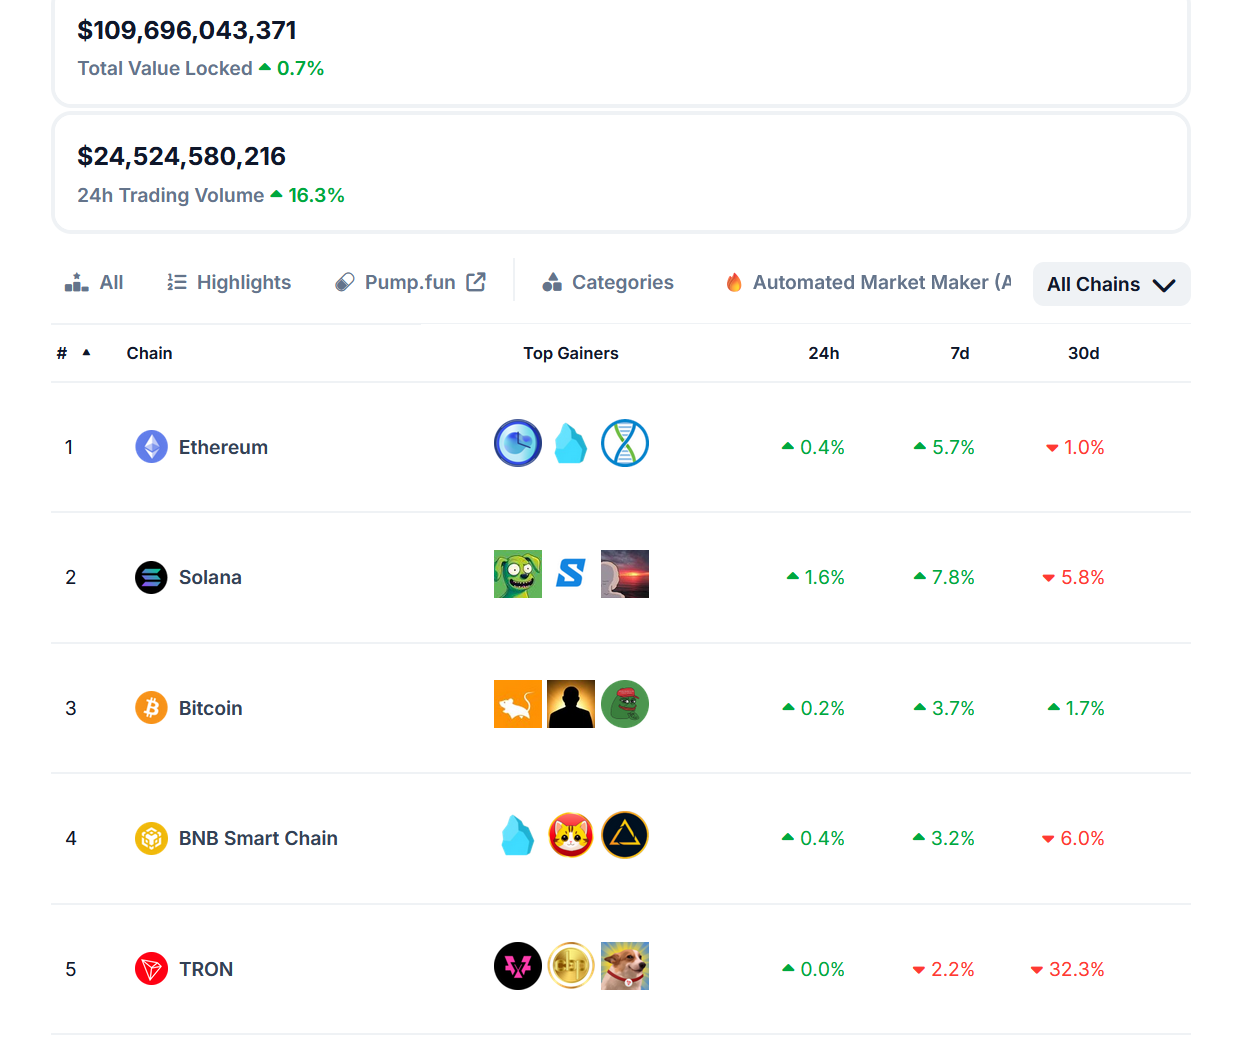This screenshot has height=1054, width=1260.
Task: Open the Ethereum chain page link
Action: click(x=222, y=447)
